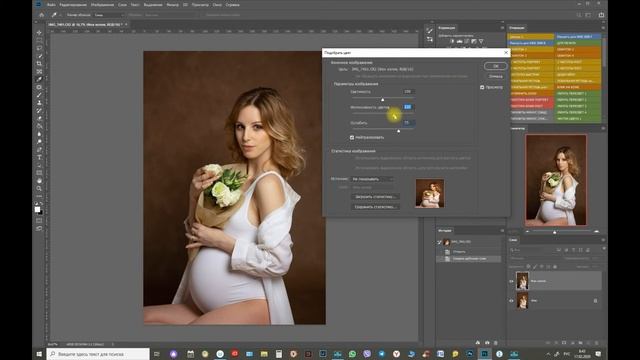Select the Eraser tool
Screen dimensions: 640x360
(x=39, y=118)
